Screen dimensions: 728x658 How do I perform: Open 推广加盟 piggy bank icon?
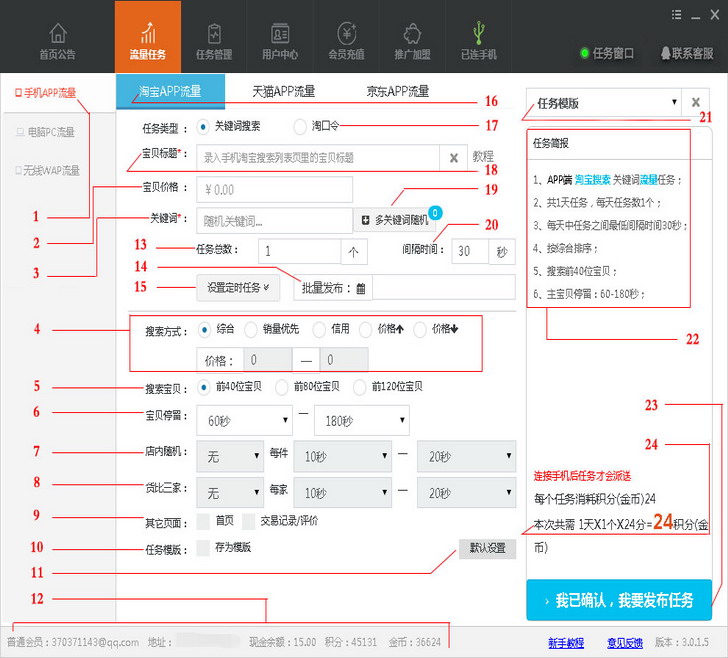coord(412,33)
